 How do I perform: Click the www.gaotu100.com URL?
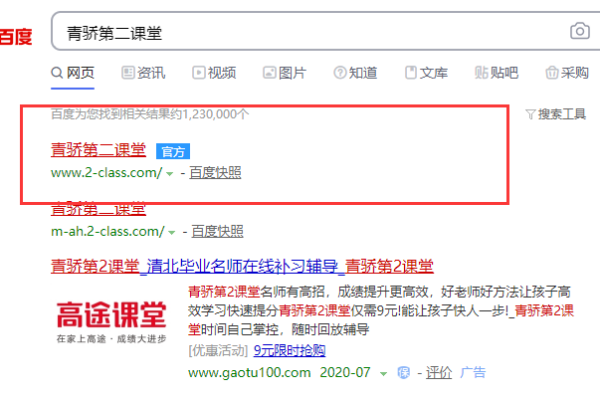[249, 372]
